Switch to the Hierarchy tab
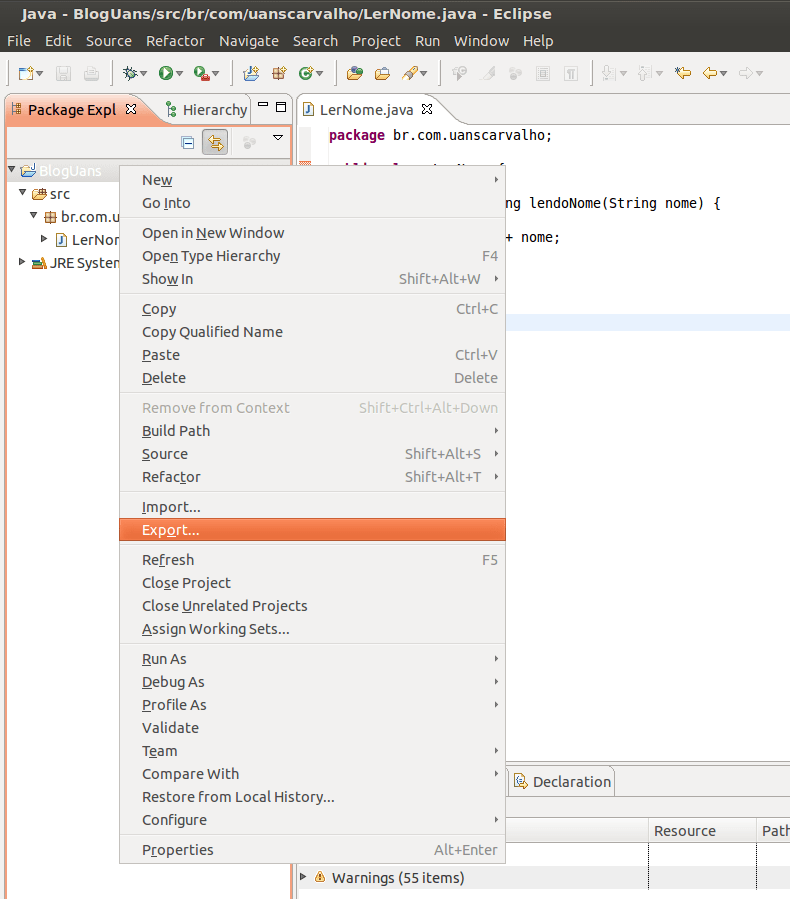This screenshot has height=899, width=790. click(x=206, y=110)
